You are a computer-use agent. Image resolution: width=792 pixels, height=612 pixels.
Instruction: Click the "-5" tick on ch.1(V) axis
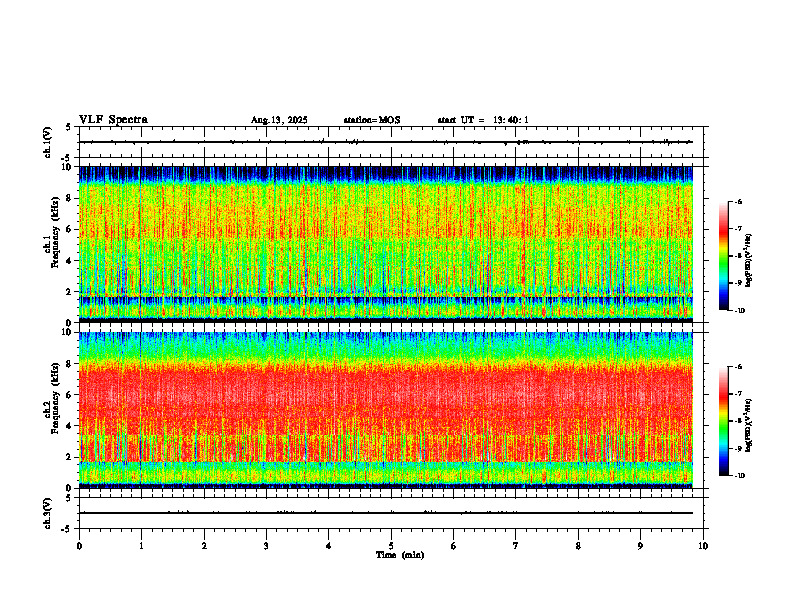point(67,158)
